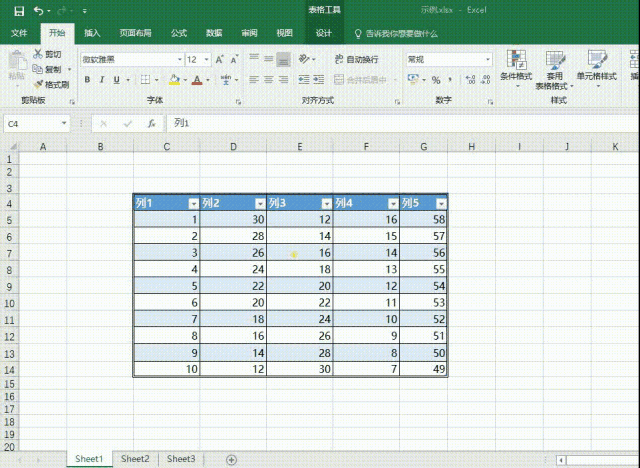This screenshot has width=640, height=468.
Task: Expand the font size dropdown
Action: pos(205,60)
